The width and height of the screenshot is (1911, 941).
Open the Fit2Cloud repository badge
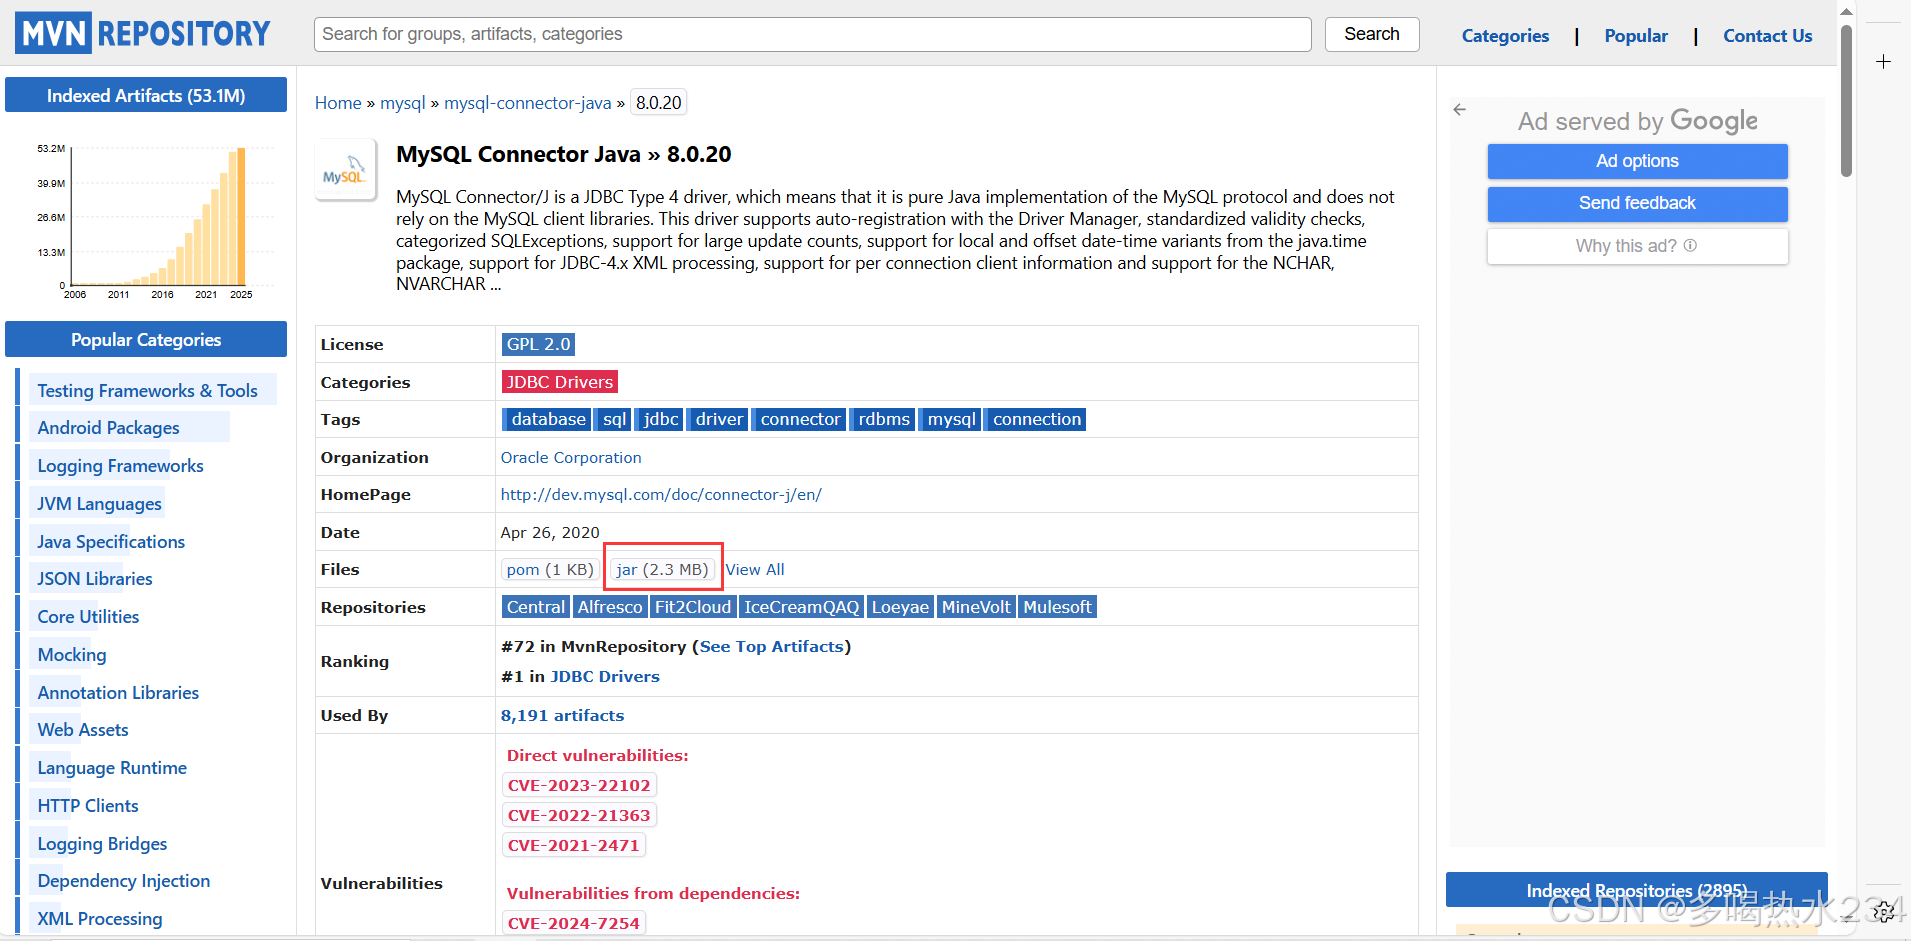pos(693,607)
